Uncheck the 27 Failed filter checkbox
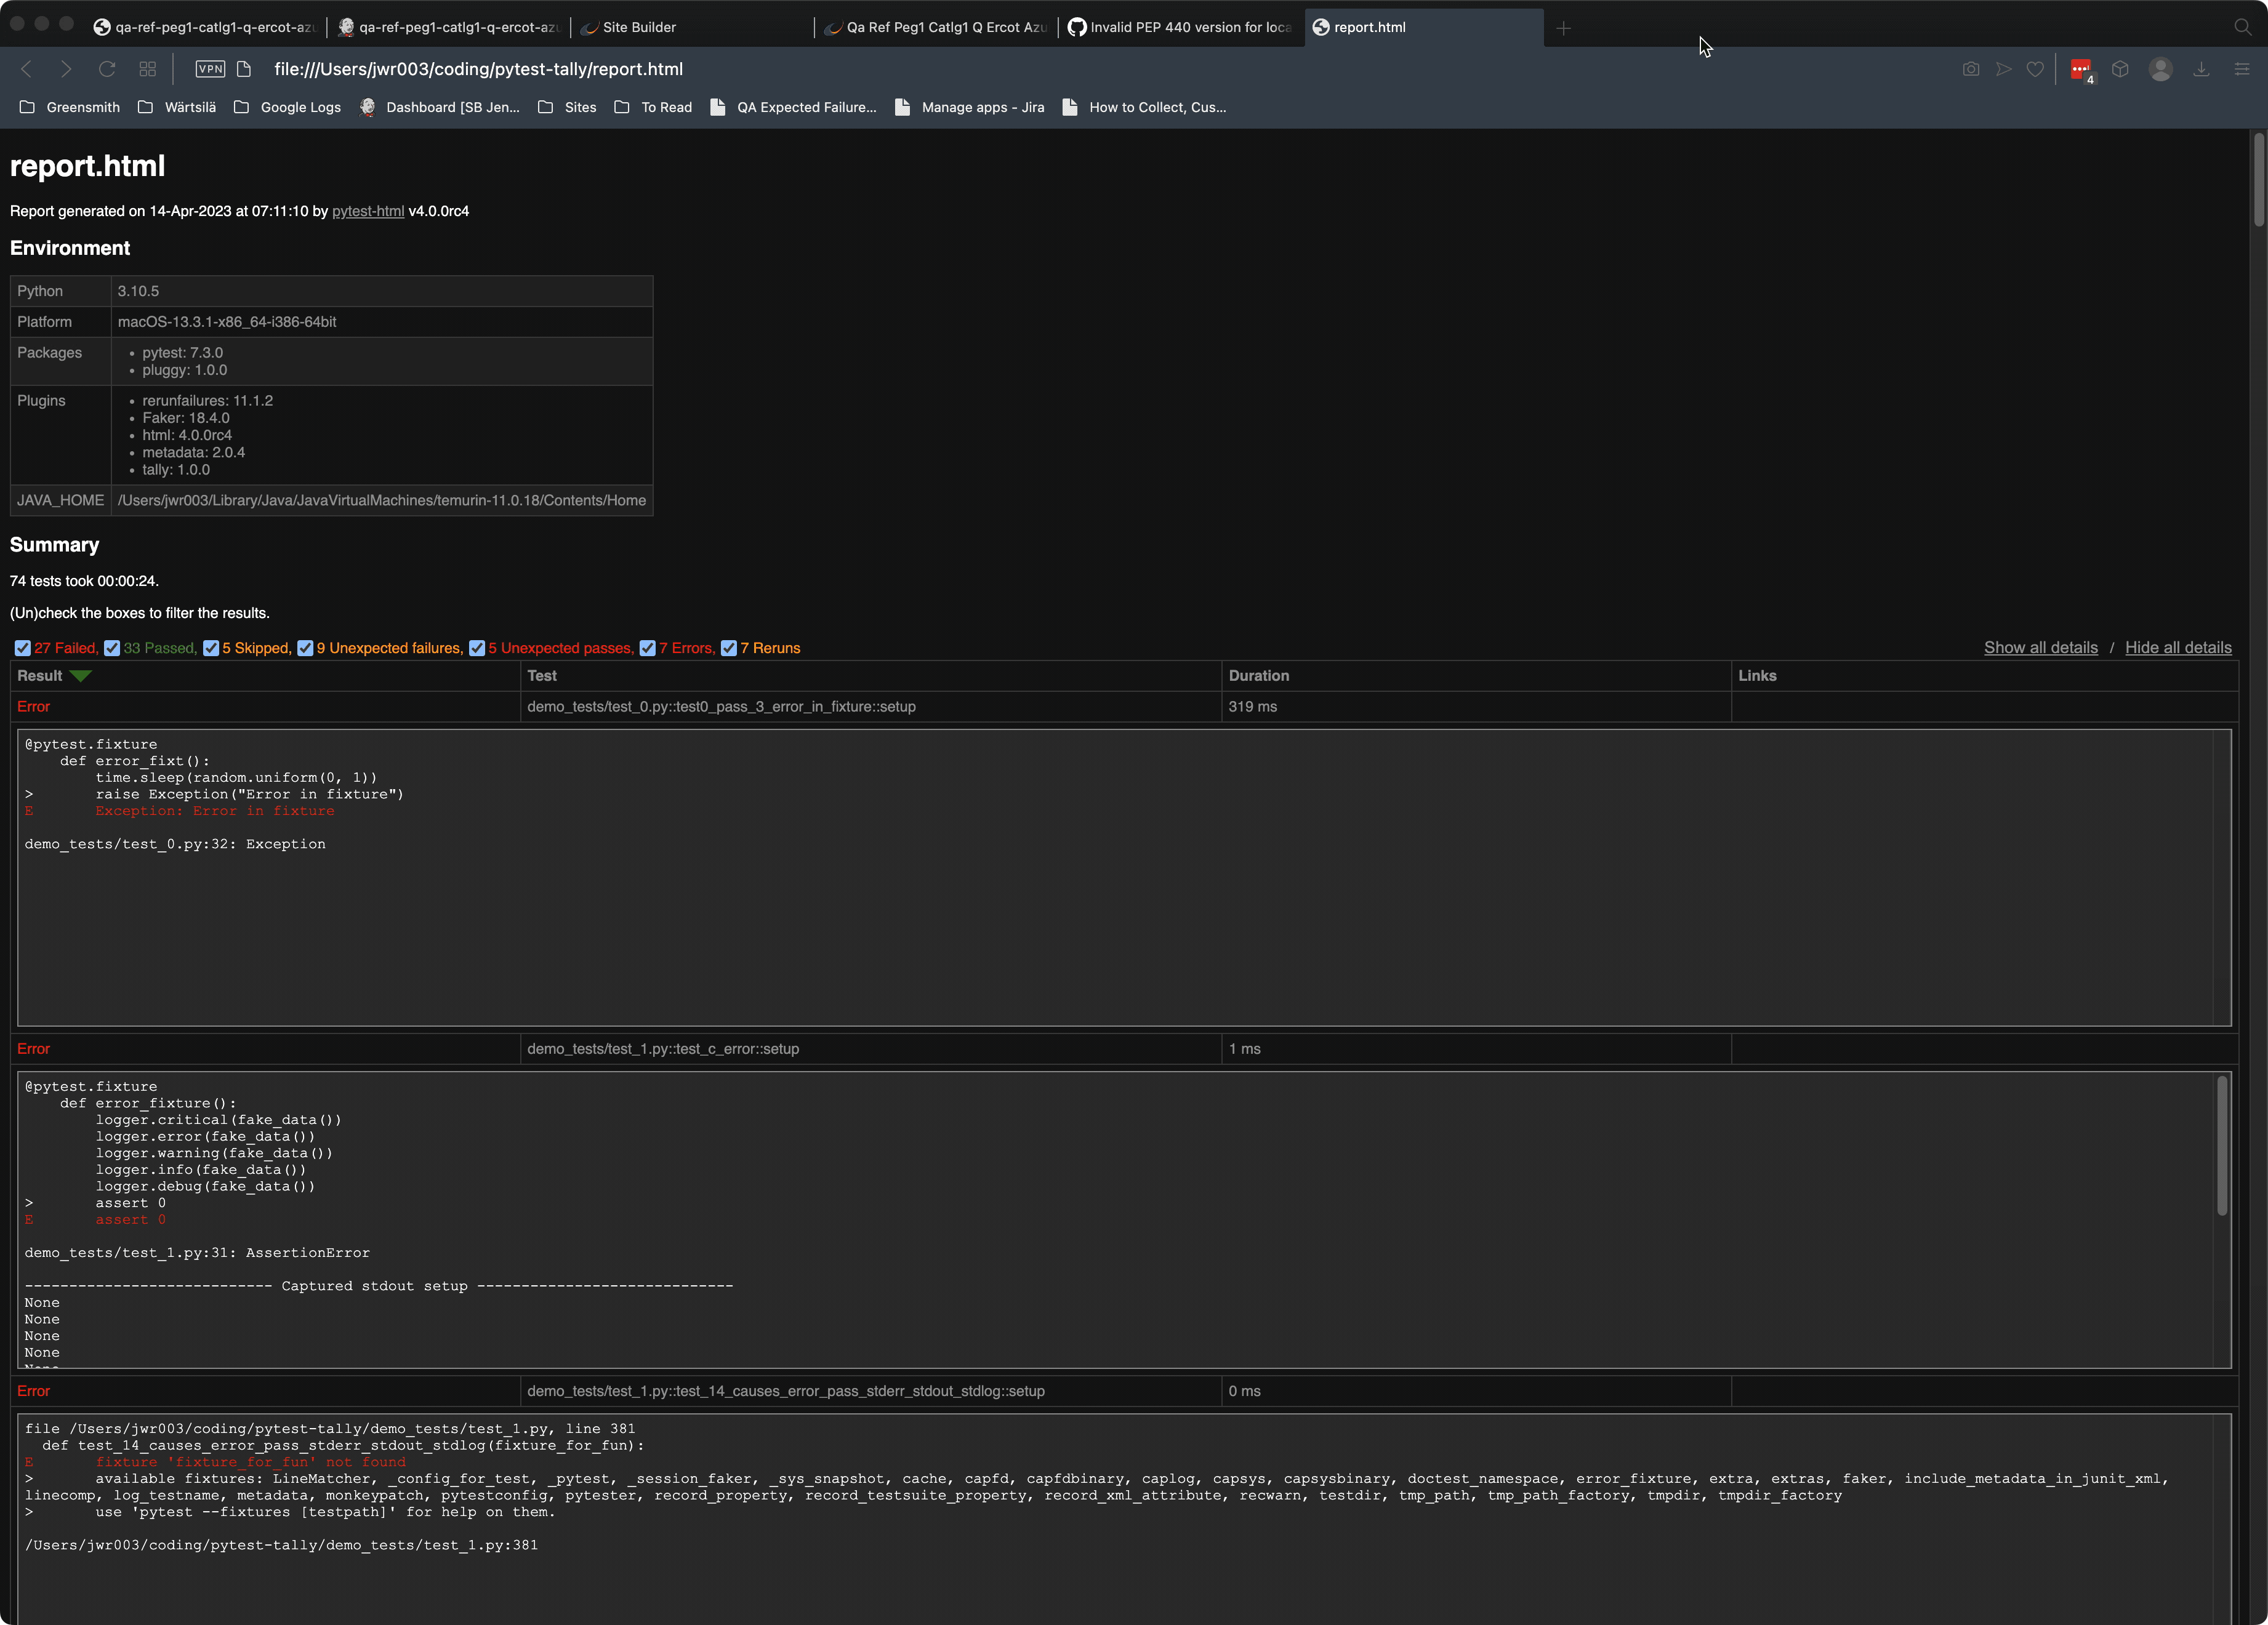The height and width of the screenshot is (1625, 2268). [x=23, y=648]
